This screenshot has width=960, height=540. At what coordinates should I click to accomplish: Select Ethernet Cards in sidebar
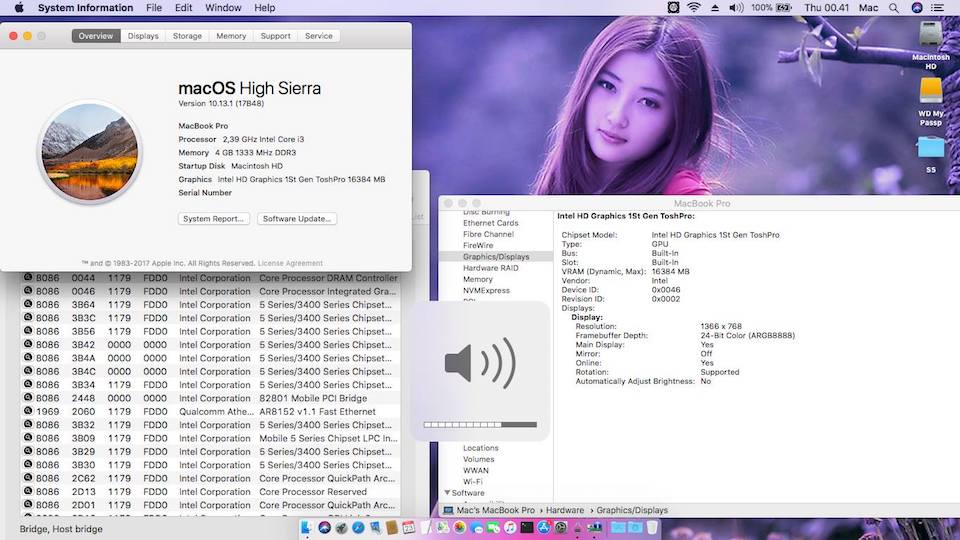[x=490, y=223]
